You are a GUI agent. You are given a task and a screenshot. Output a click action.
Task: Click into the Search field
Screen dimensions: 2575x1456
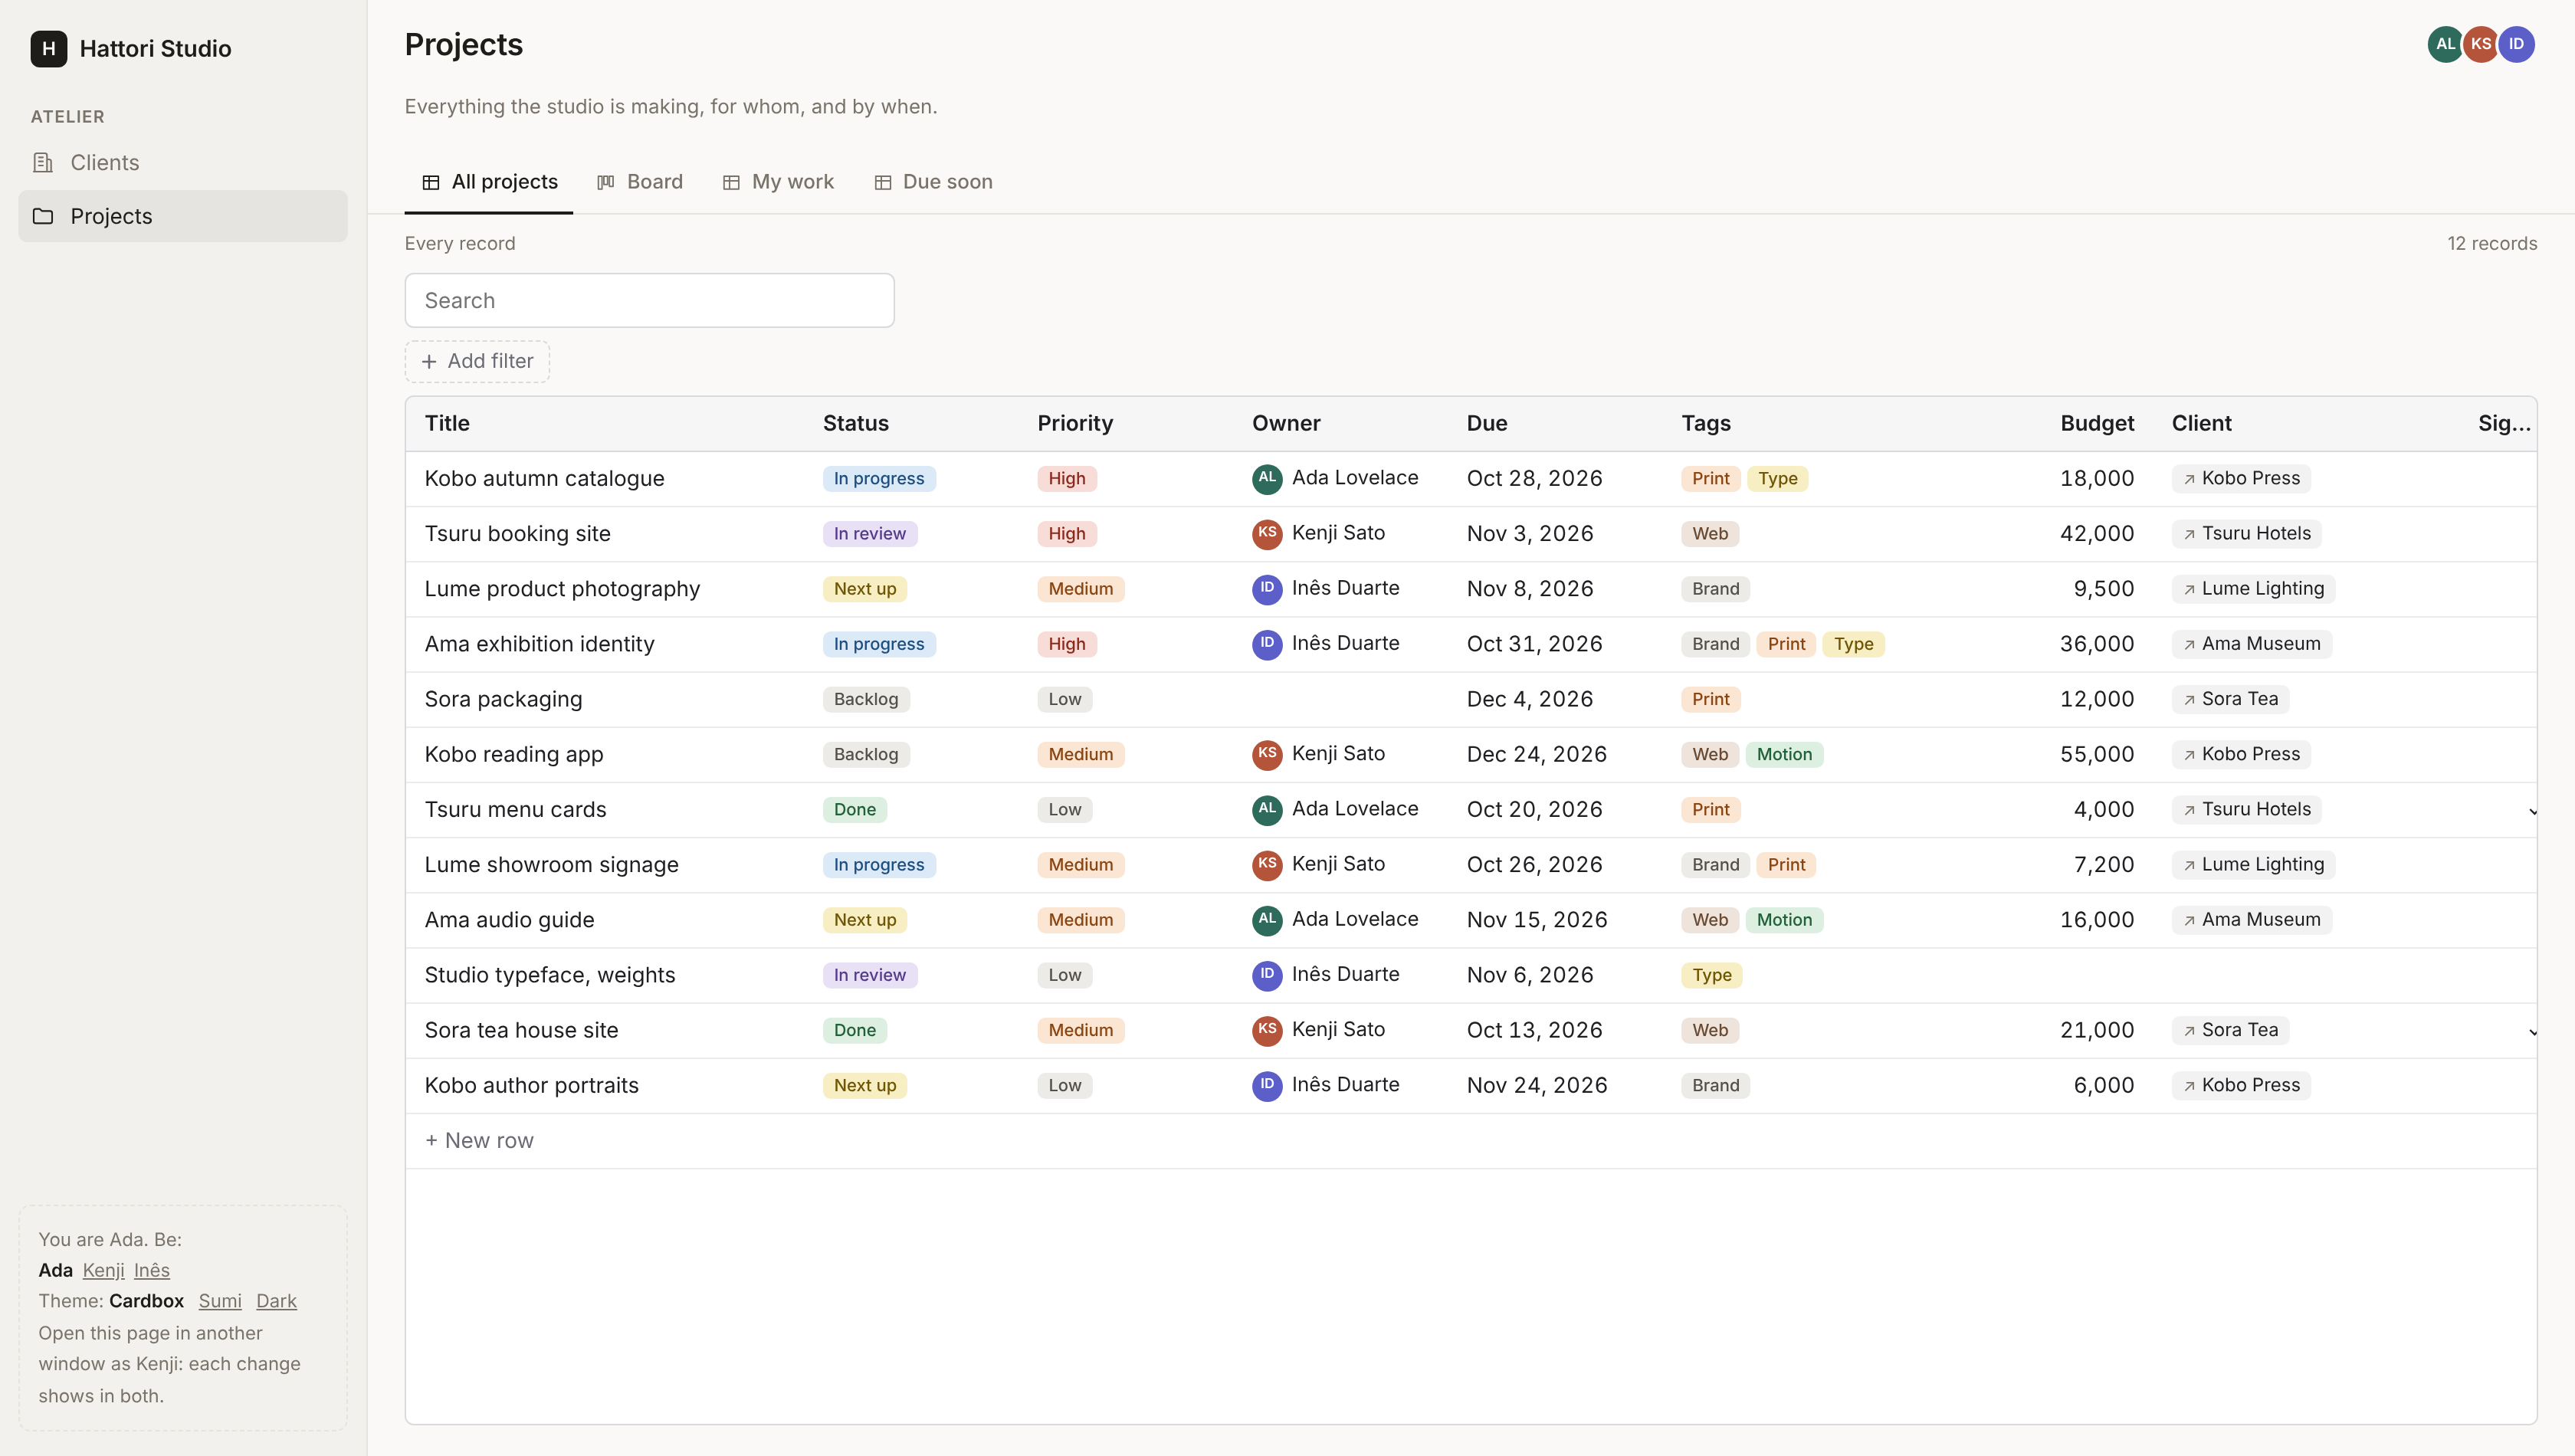pos(649,300)
